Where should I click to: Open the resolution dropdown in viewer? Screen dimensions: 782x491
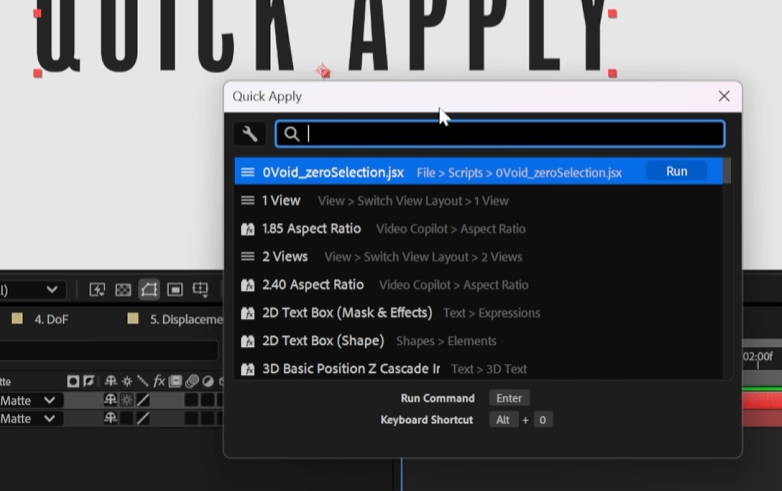click(x=31, y=290)
